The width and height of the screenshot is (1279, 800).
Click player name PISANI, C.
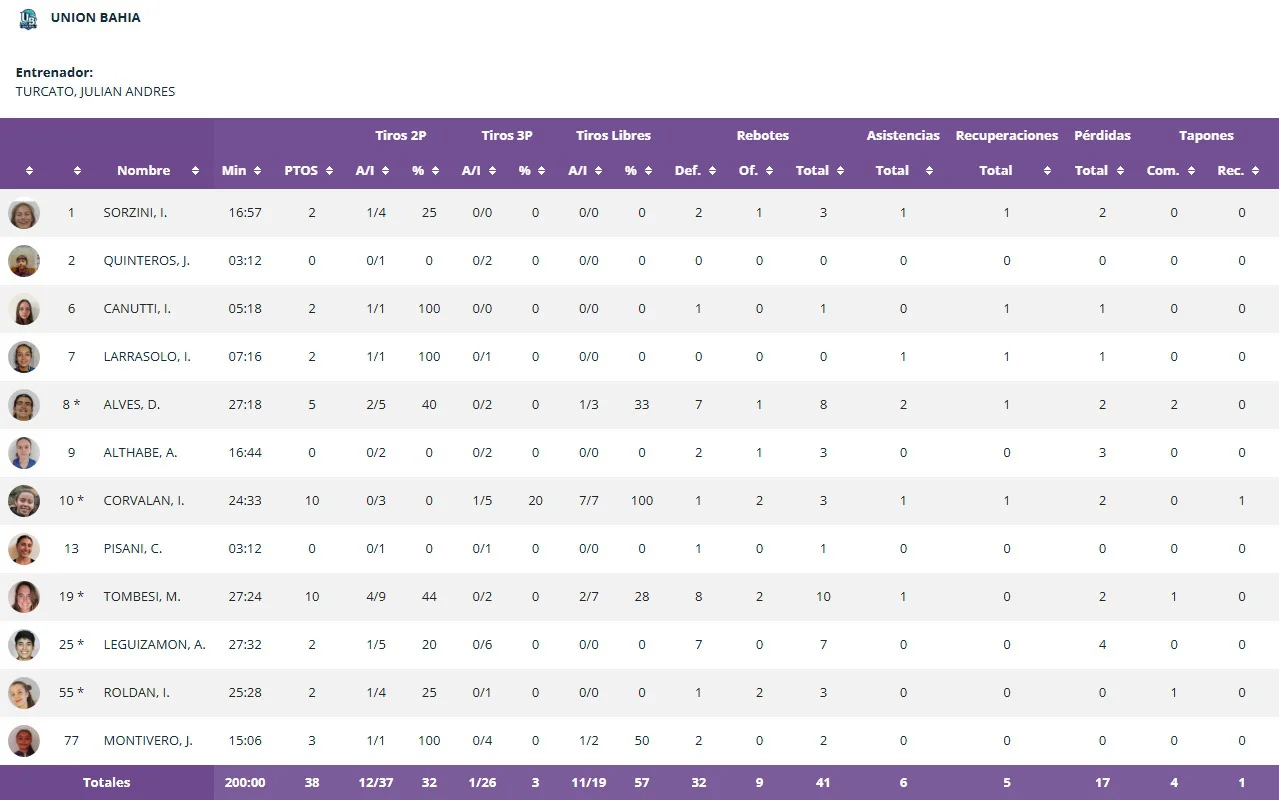[x=133, y=549]
